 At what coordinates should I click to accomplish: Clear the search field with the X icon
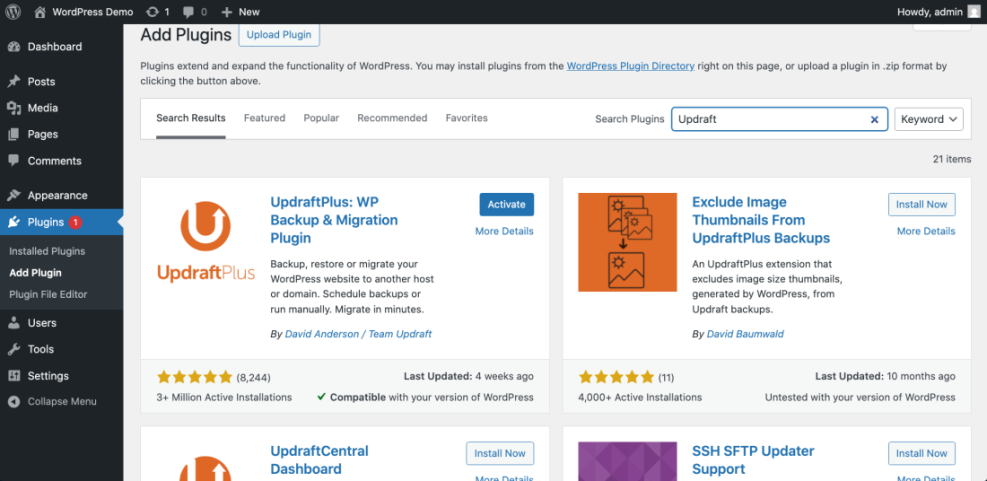tap(874, 119)
